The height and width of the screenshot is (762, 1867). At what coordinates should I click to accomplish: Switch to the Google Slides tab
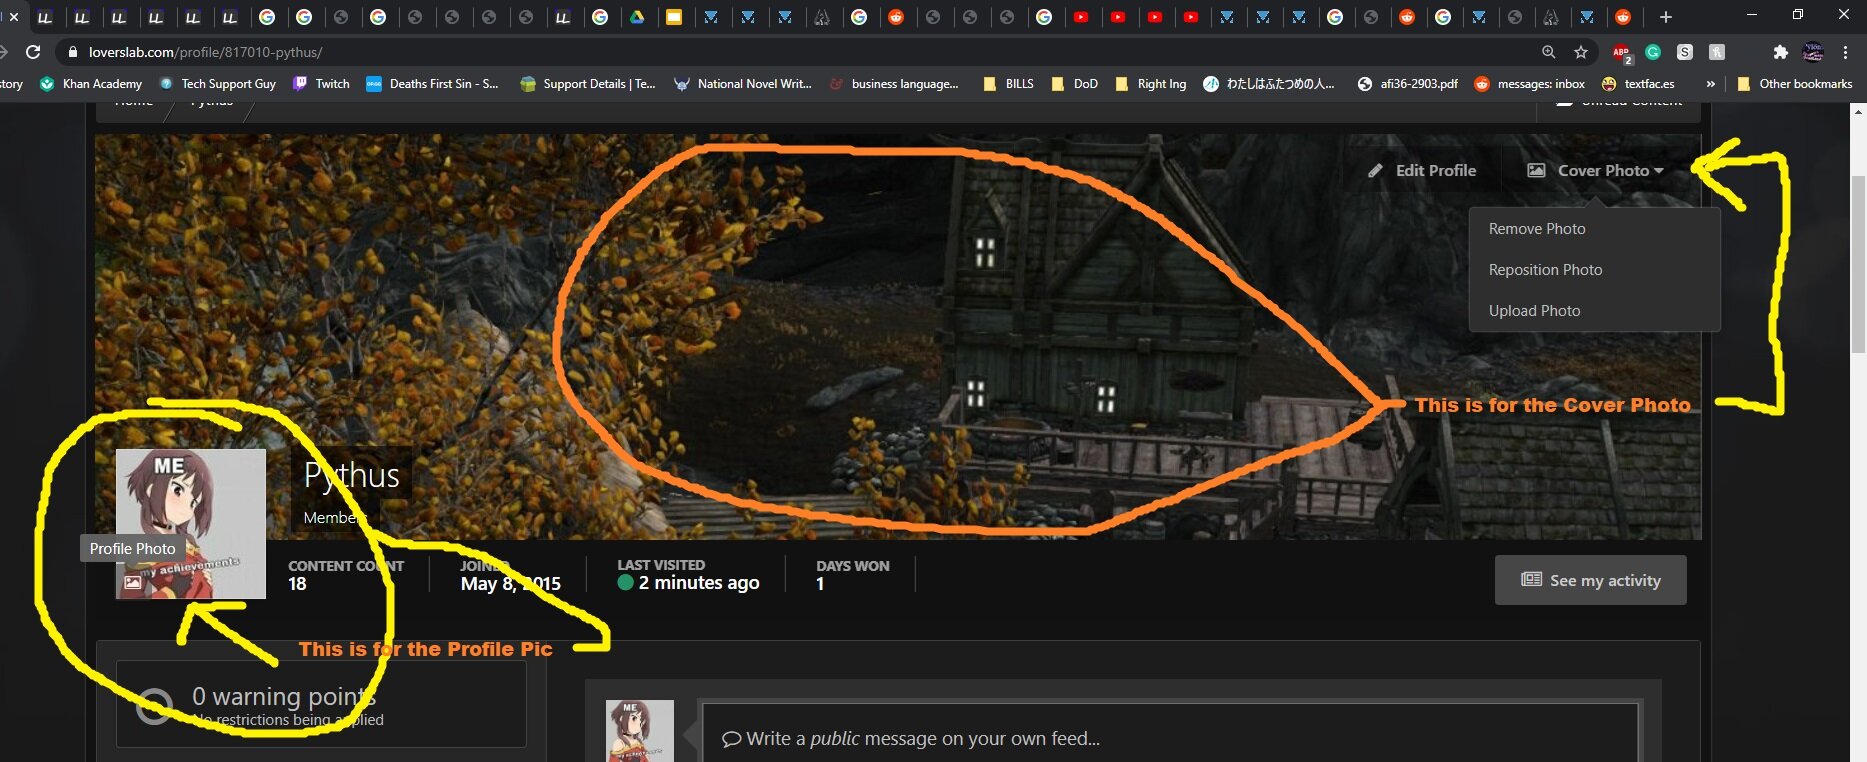674,17
